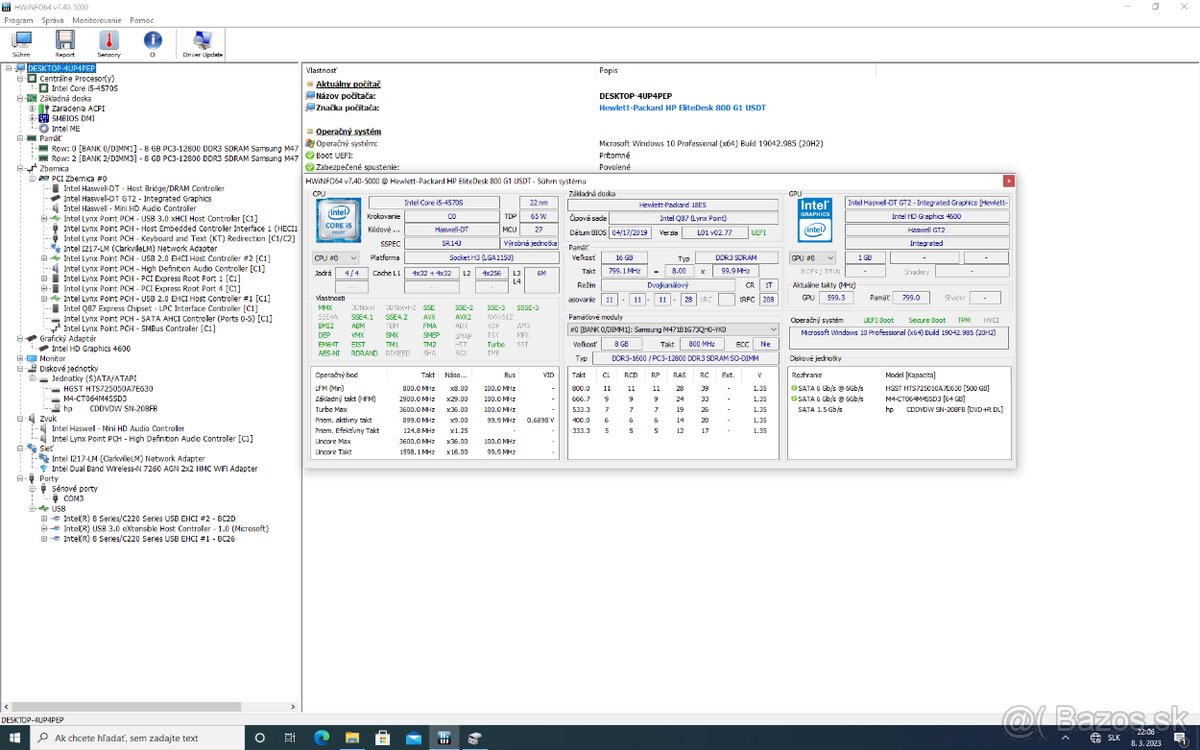Select Intel I217-LM Network Adapter under Sieť
The height and width of the screenshot is (750, 1200).
[128, 458]
